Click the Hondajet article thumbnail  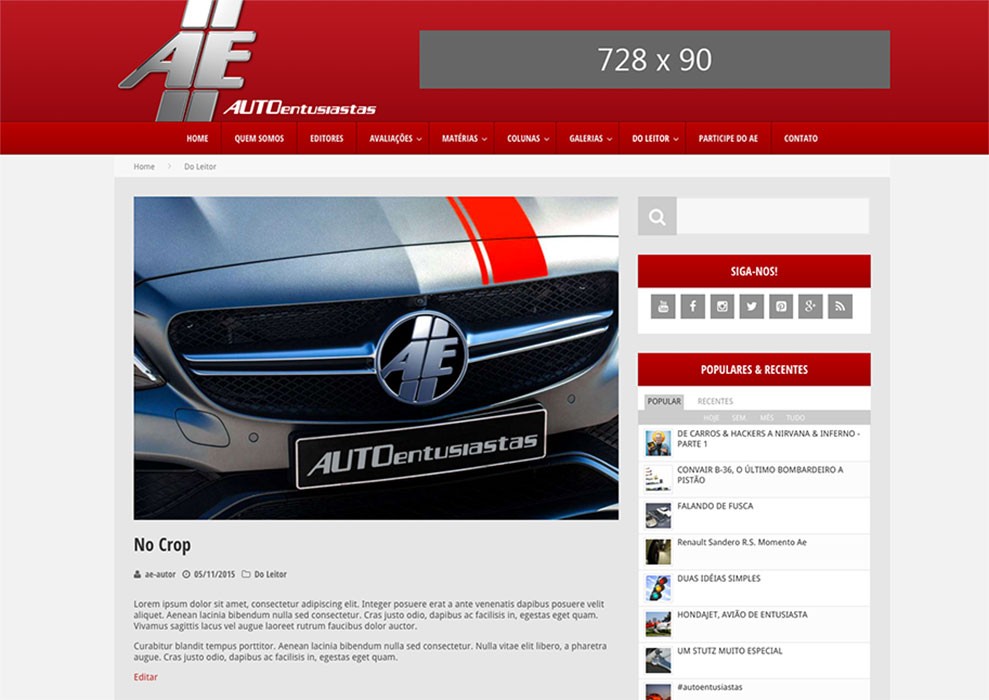(658, 623)
